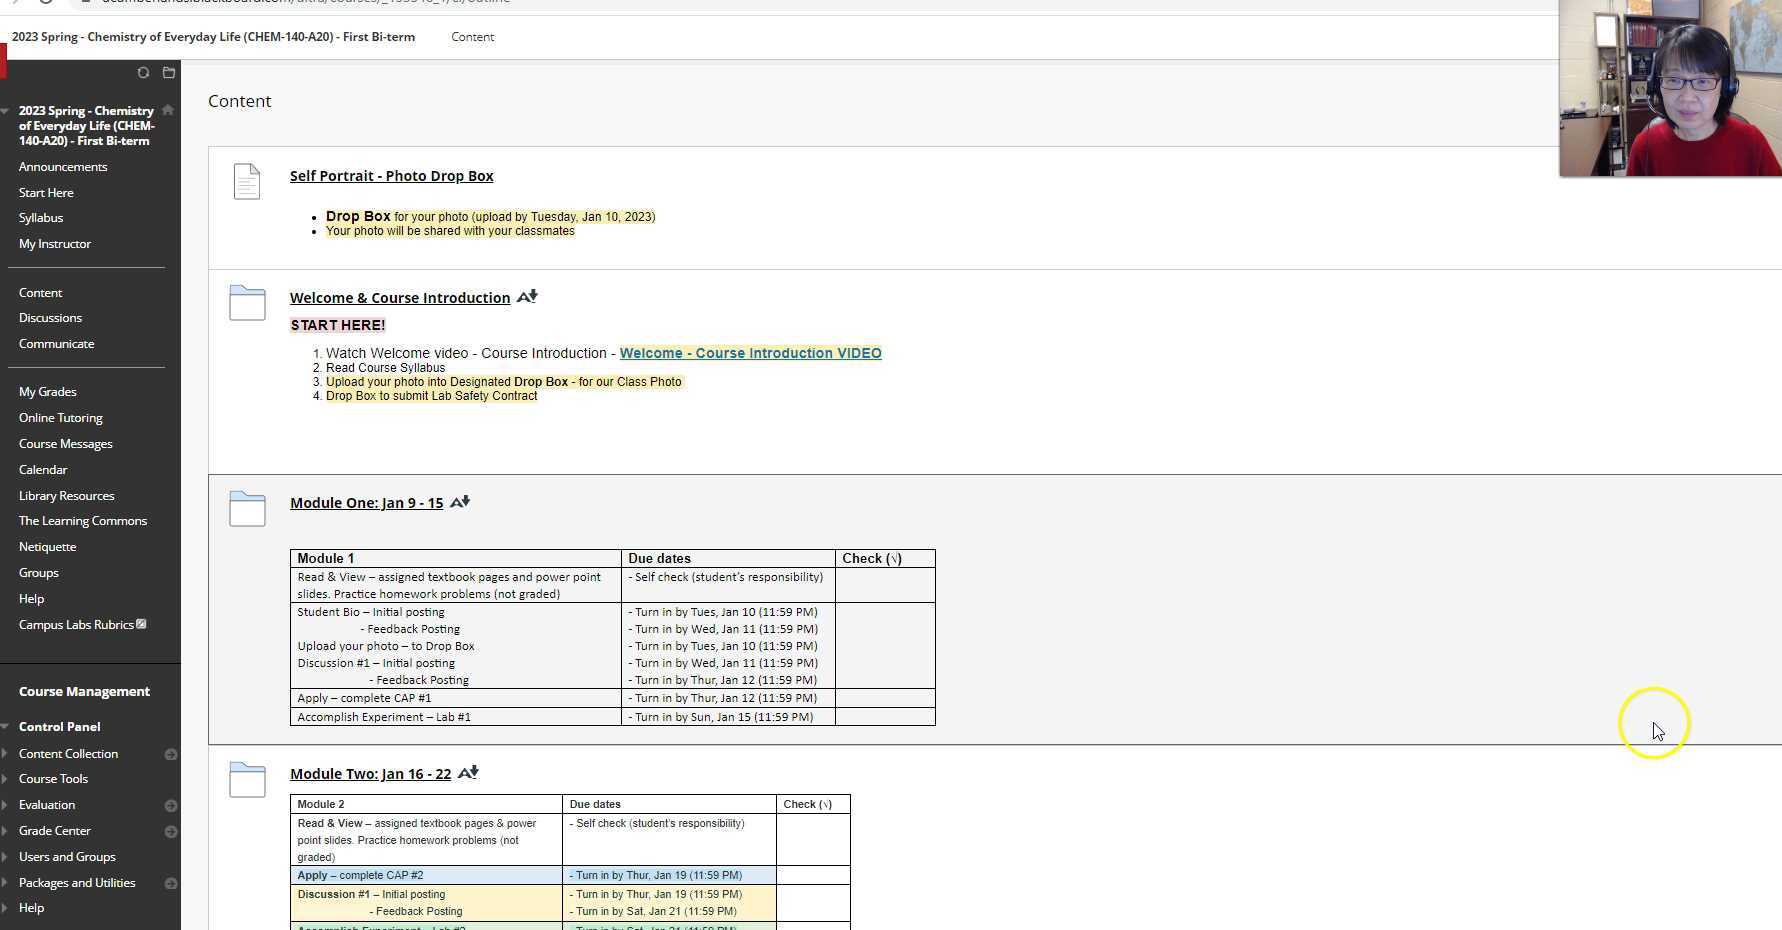Click the folder icon for Module Two
The width and height of the screenshot is (1782, 930).
(x=247, y=779)
